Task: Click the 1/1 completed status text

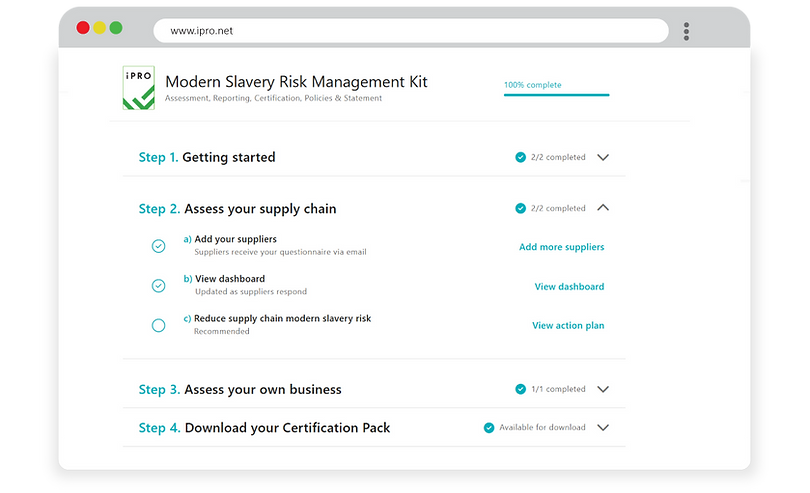Action: coord(558,389)
